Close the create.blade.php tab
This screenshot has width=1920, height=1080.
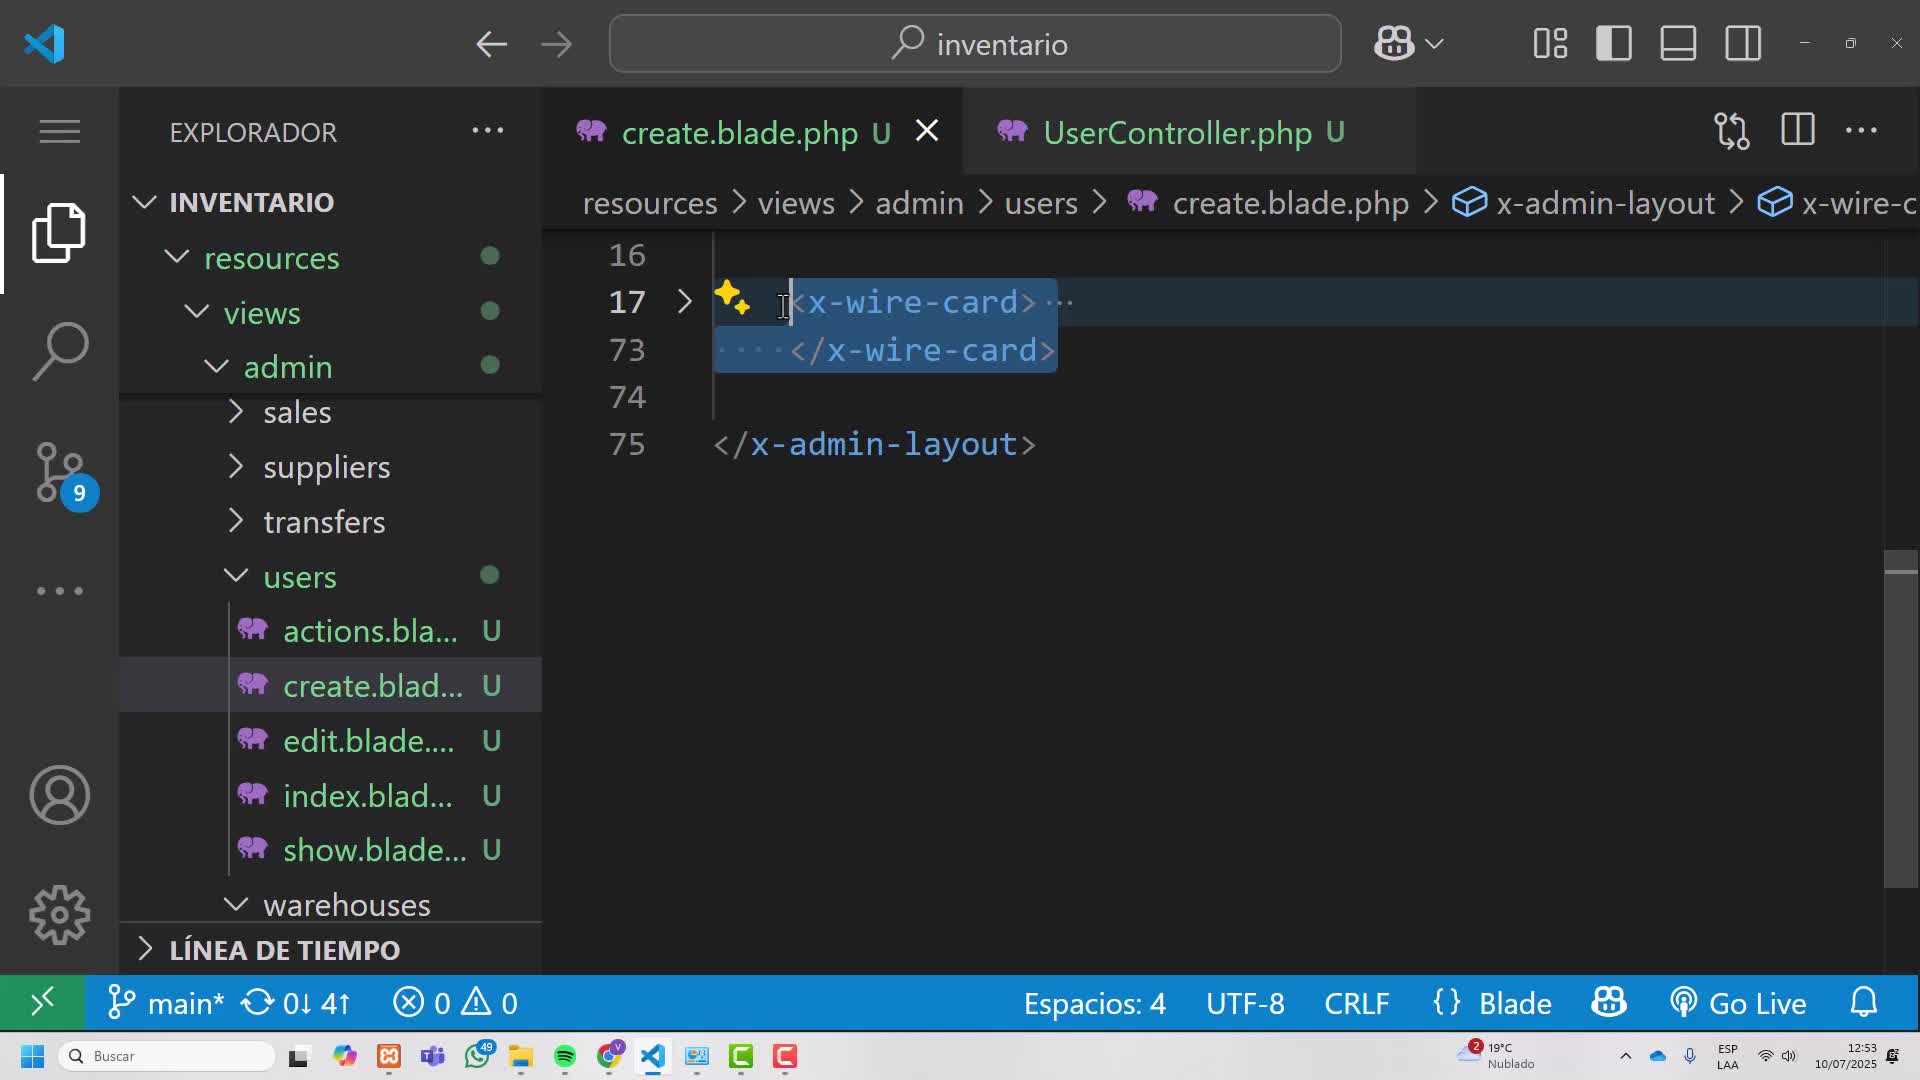coord(927,131)
